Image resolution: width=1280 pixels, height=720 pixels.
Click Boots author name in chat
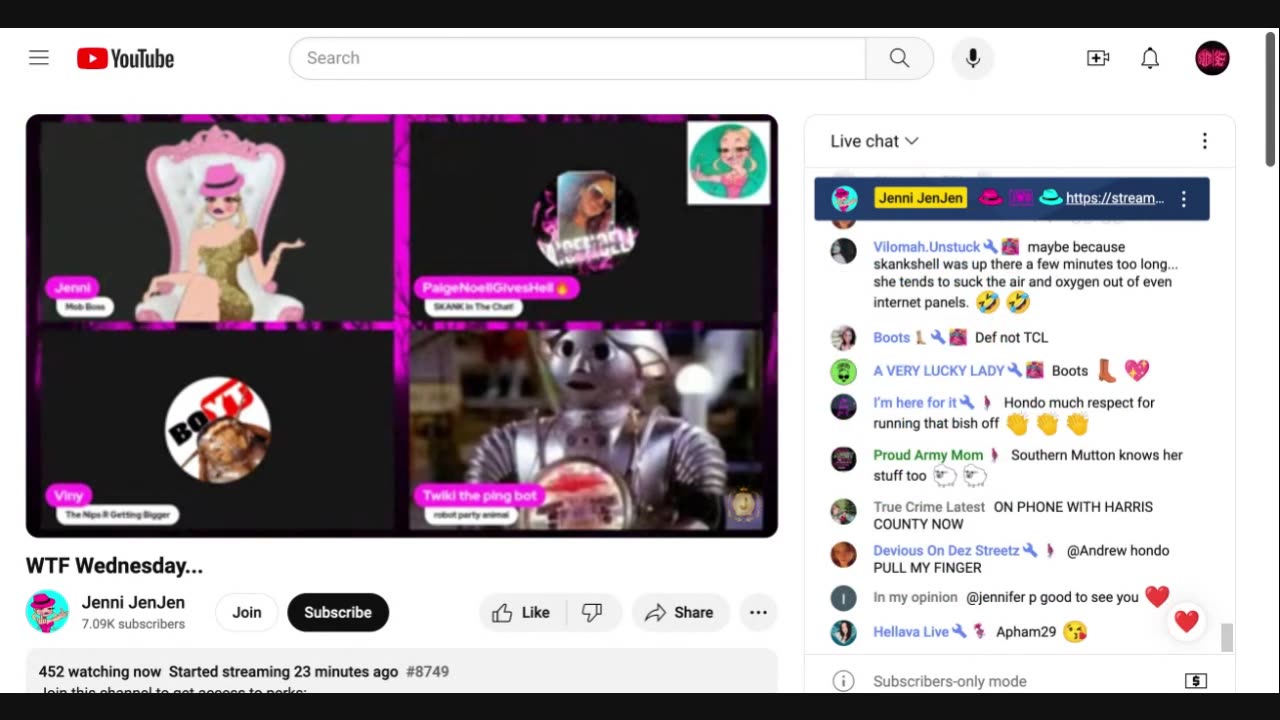892,338
